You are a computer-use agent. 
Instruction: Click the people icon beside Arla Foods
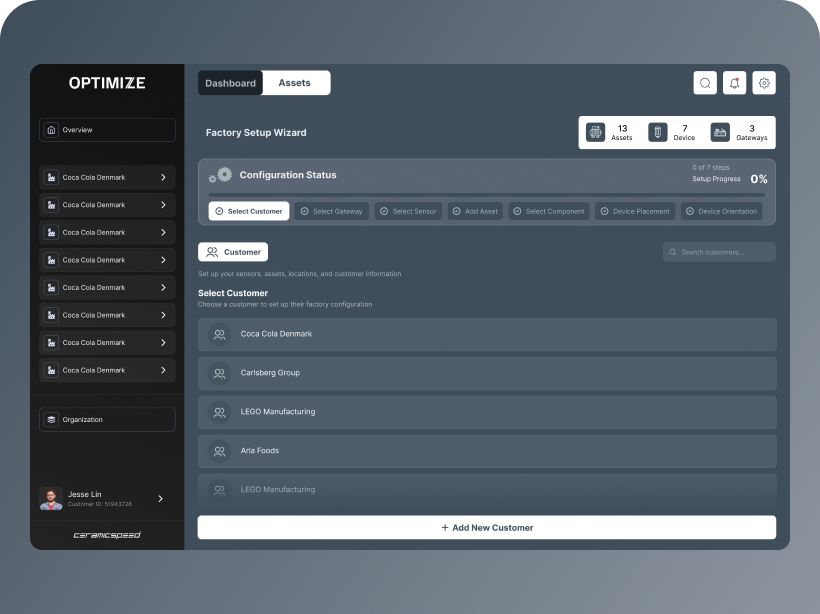[220, 451]
